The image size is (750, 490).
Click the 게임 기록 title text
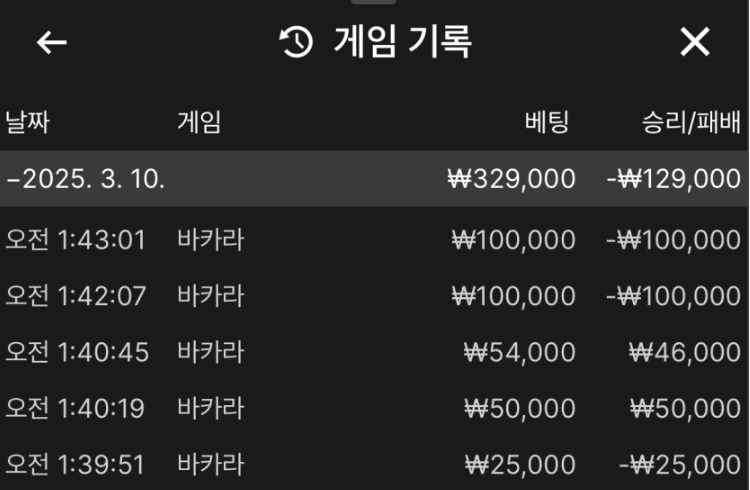point(402,42)
